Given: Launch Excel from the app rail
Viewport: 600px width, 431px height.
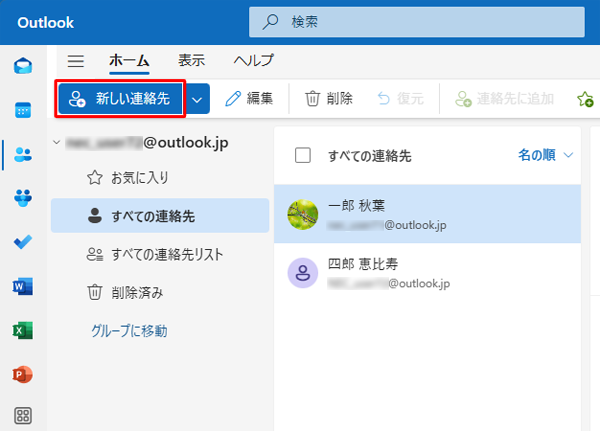Looking at the screenshot, I should tap(23, 330).
